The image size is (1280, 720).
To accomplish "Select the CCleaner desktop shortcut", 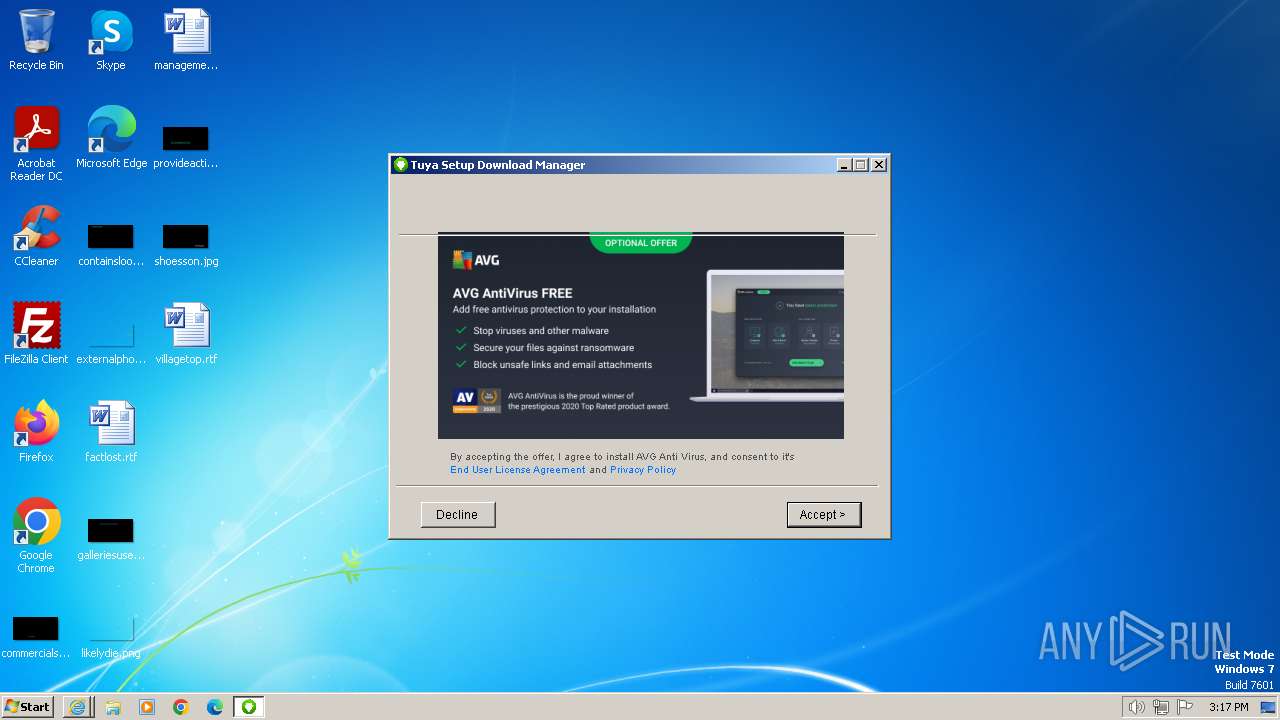I will point(36,236).
